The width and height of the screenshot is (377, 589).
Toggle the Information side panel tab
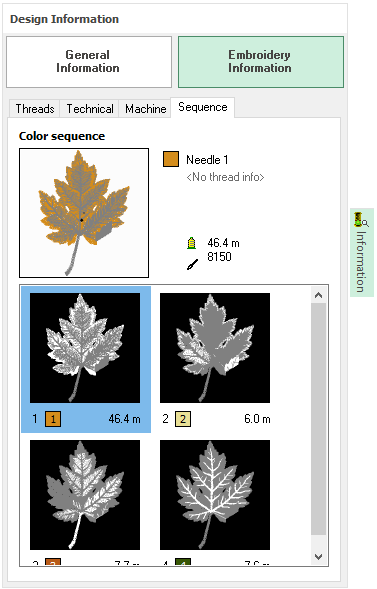click(362, 252)
